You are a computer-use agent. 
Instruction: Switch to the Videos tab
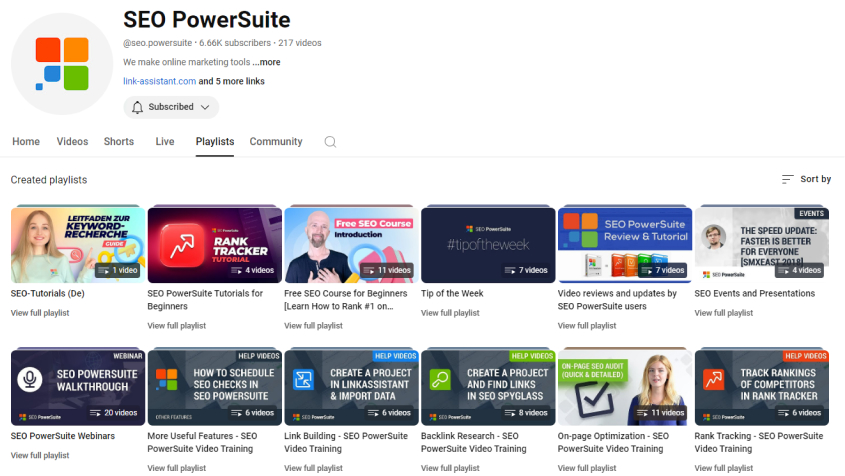coord(72,141)
